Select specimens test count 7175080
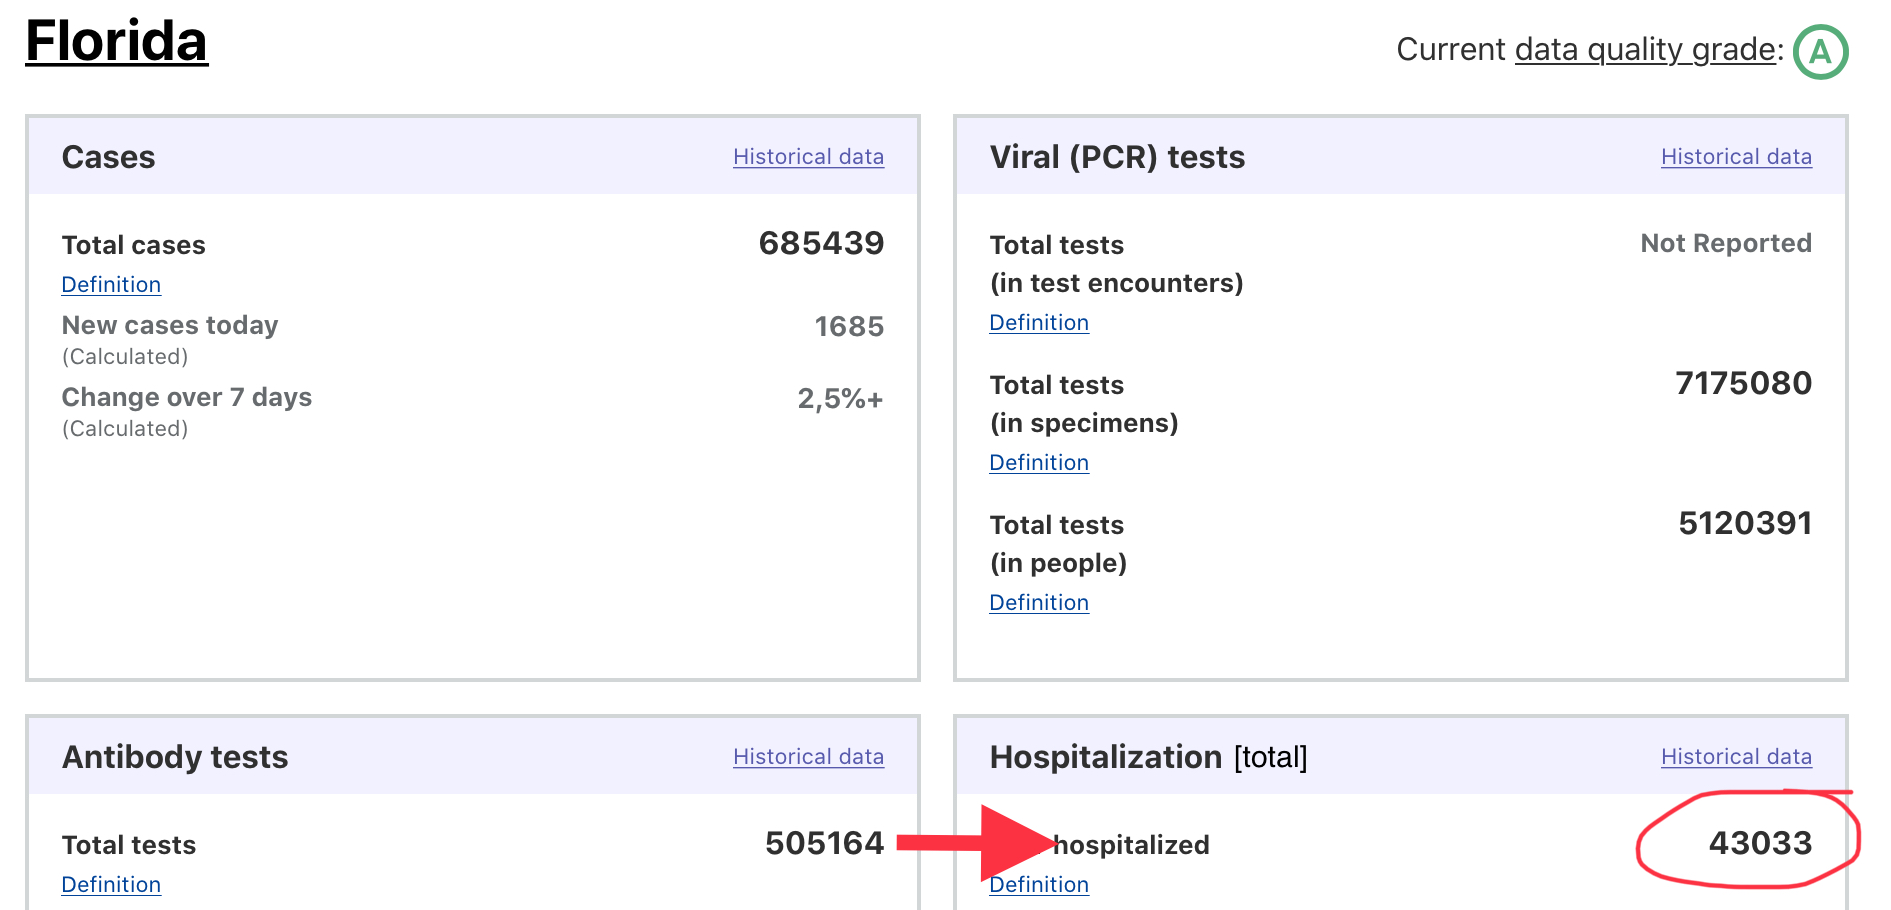The image size is (1891, 910). pos(1743,383)
